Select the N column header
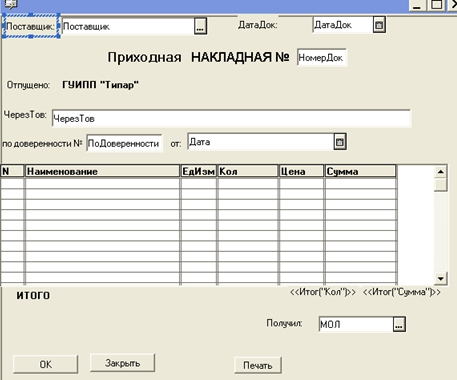Image resolution: width=457 pixels, height=380 pixels. click(x=12, y=171)
